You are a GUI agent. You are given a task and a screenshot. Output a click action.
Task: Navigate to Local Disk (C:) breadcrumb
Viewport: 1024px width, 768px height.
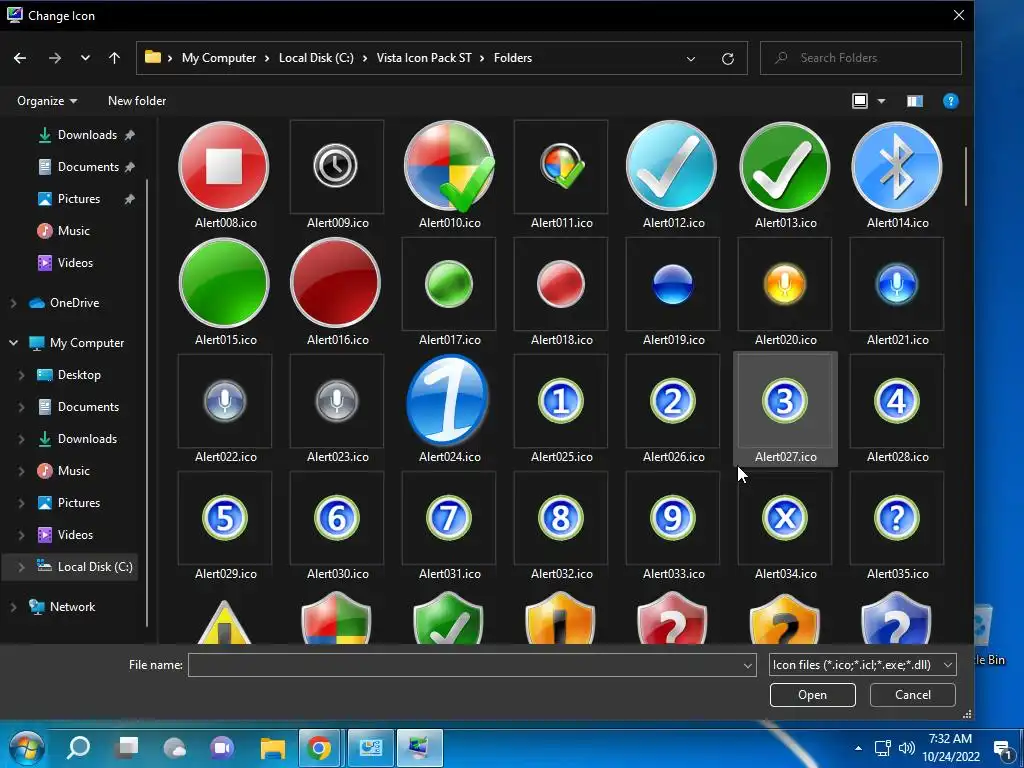coord(316,58)
